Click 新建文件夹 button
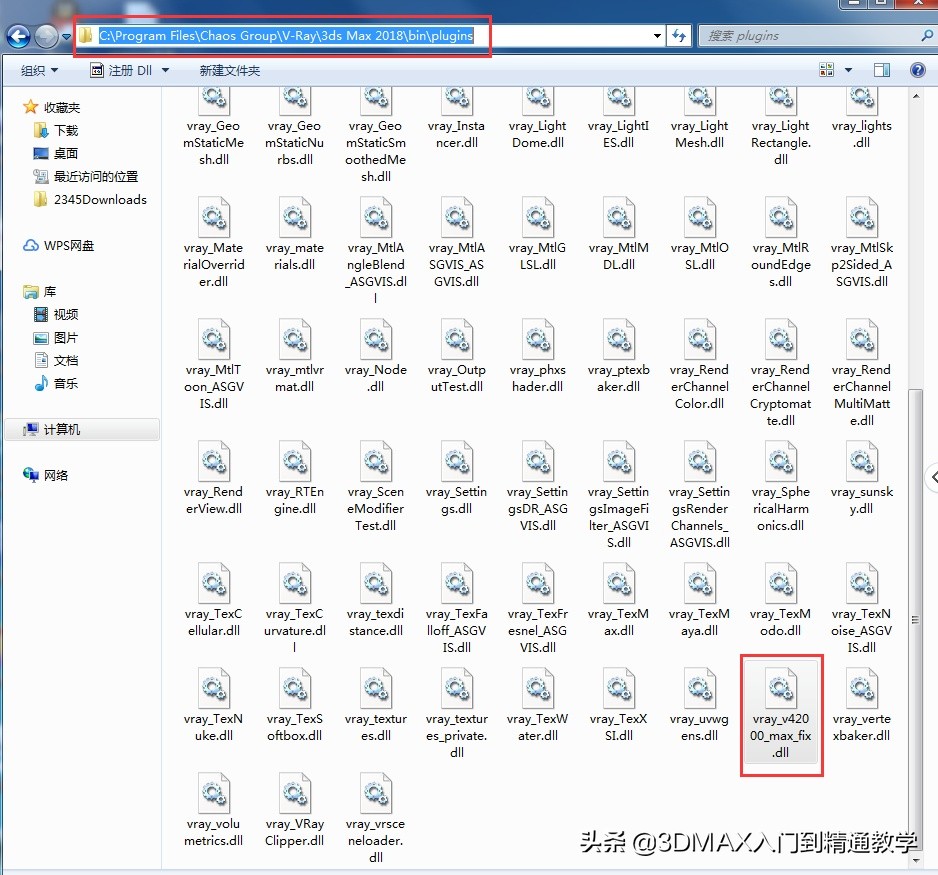938x875 pixels. point(230,71)
